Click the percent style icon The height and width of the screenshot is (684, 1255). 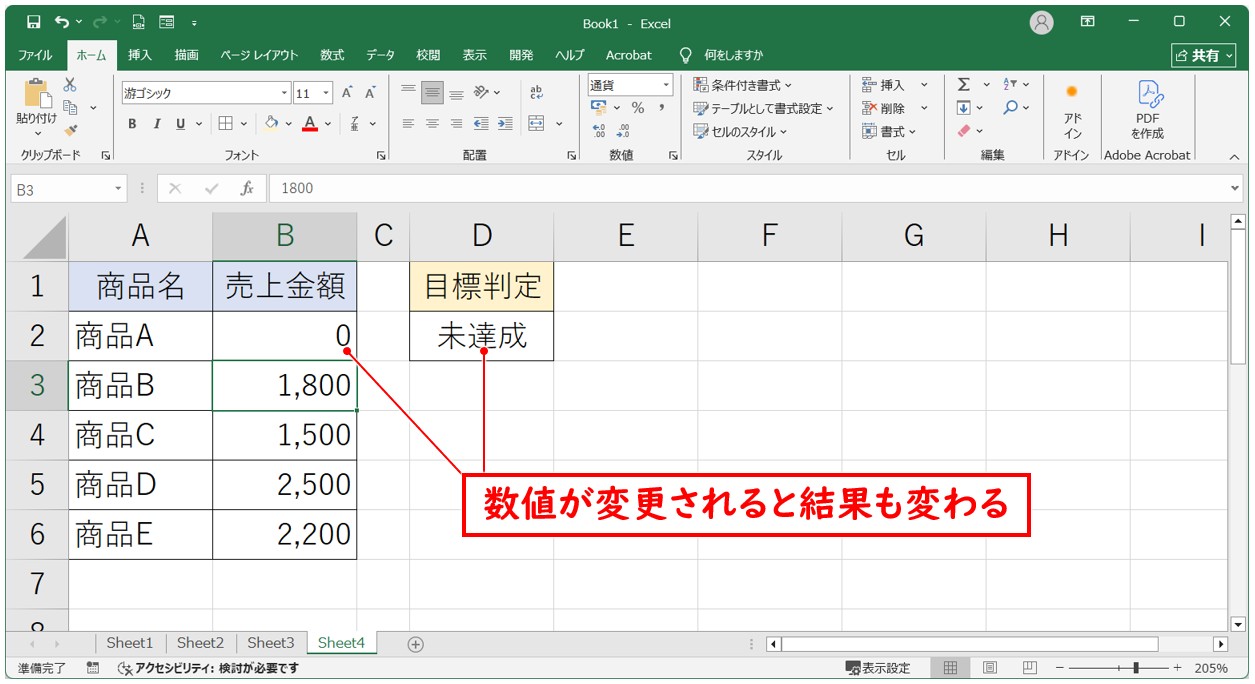(x=637, y=108)
